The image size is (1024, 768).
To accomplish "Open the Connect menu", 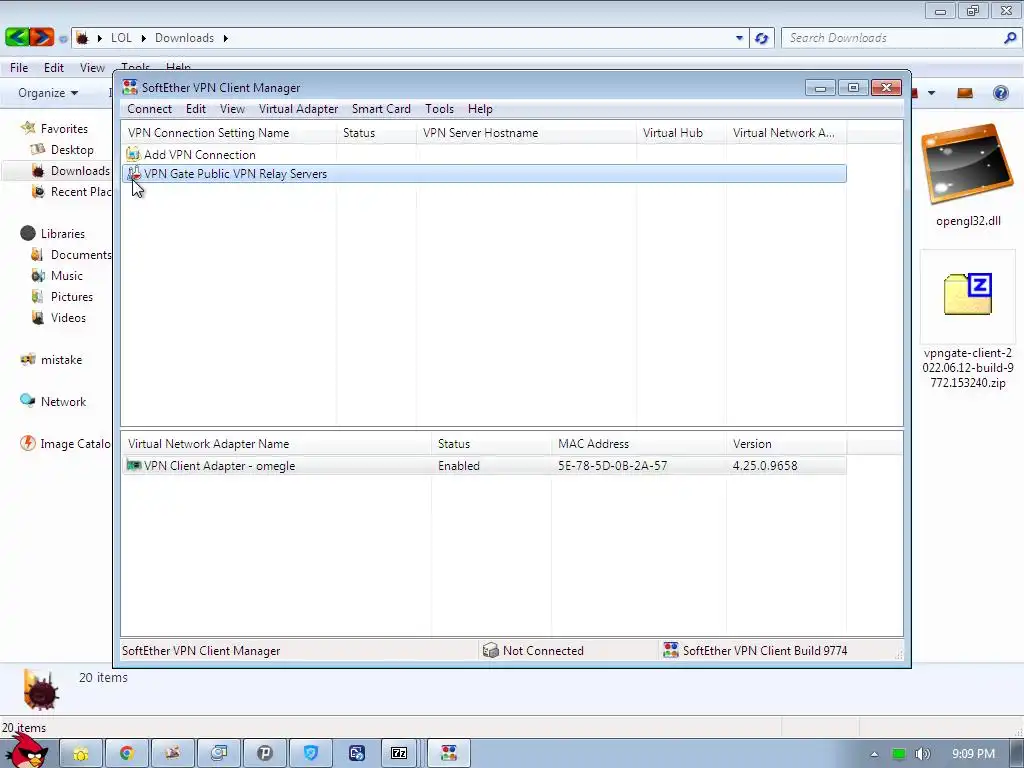I will coord(149,109).
